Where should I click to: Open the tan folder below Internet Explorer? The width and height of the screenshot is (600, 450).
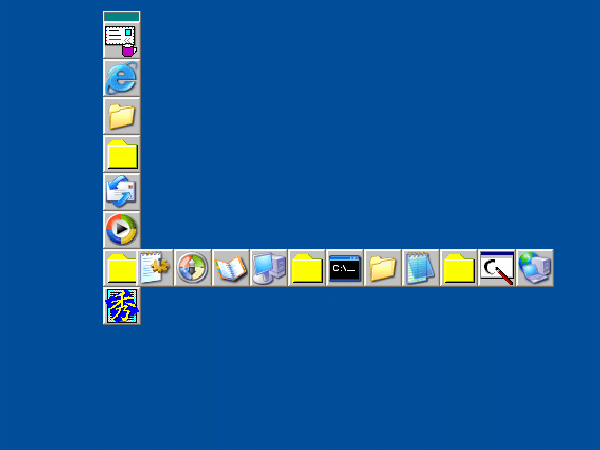[x=122, y=116]
